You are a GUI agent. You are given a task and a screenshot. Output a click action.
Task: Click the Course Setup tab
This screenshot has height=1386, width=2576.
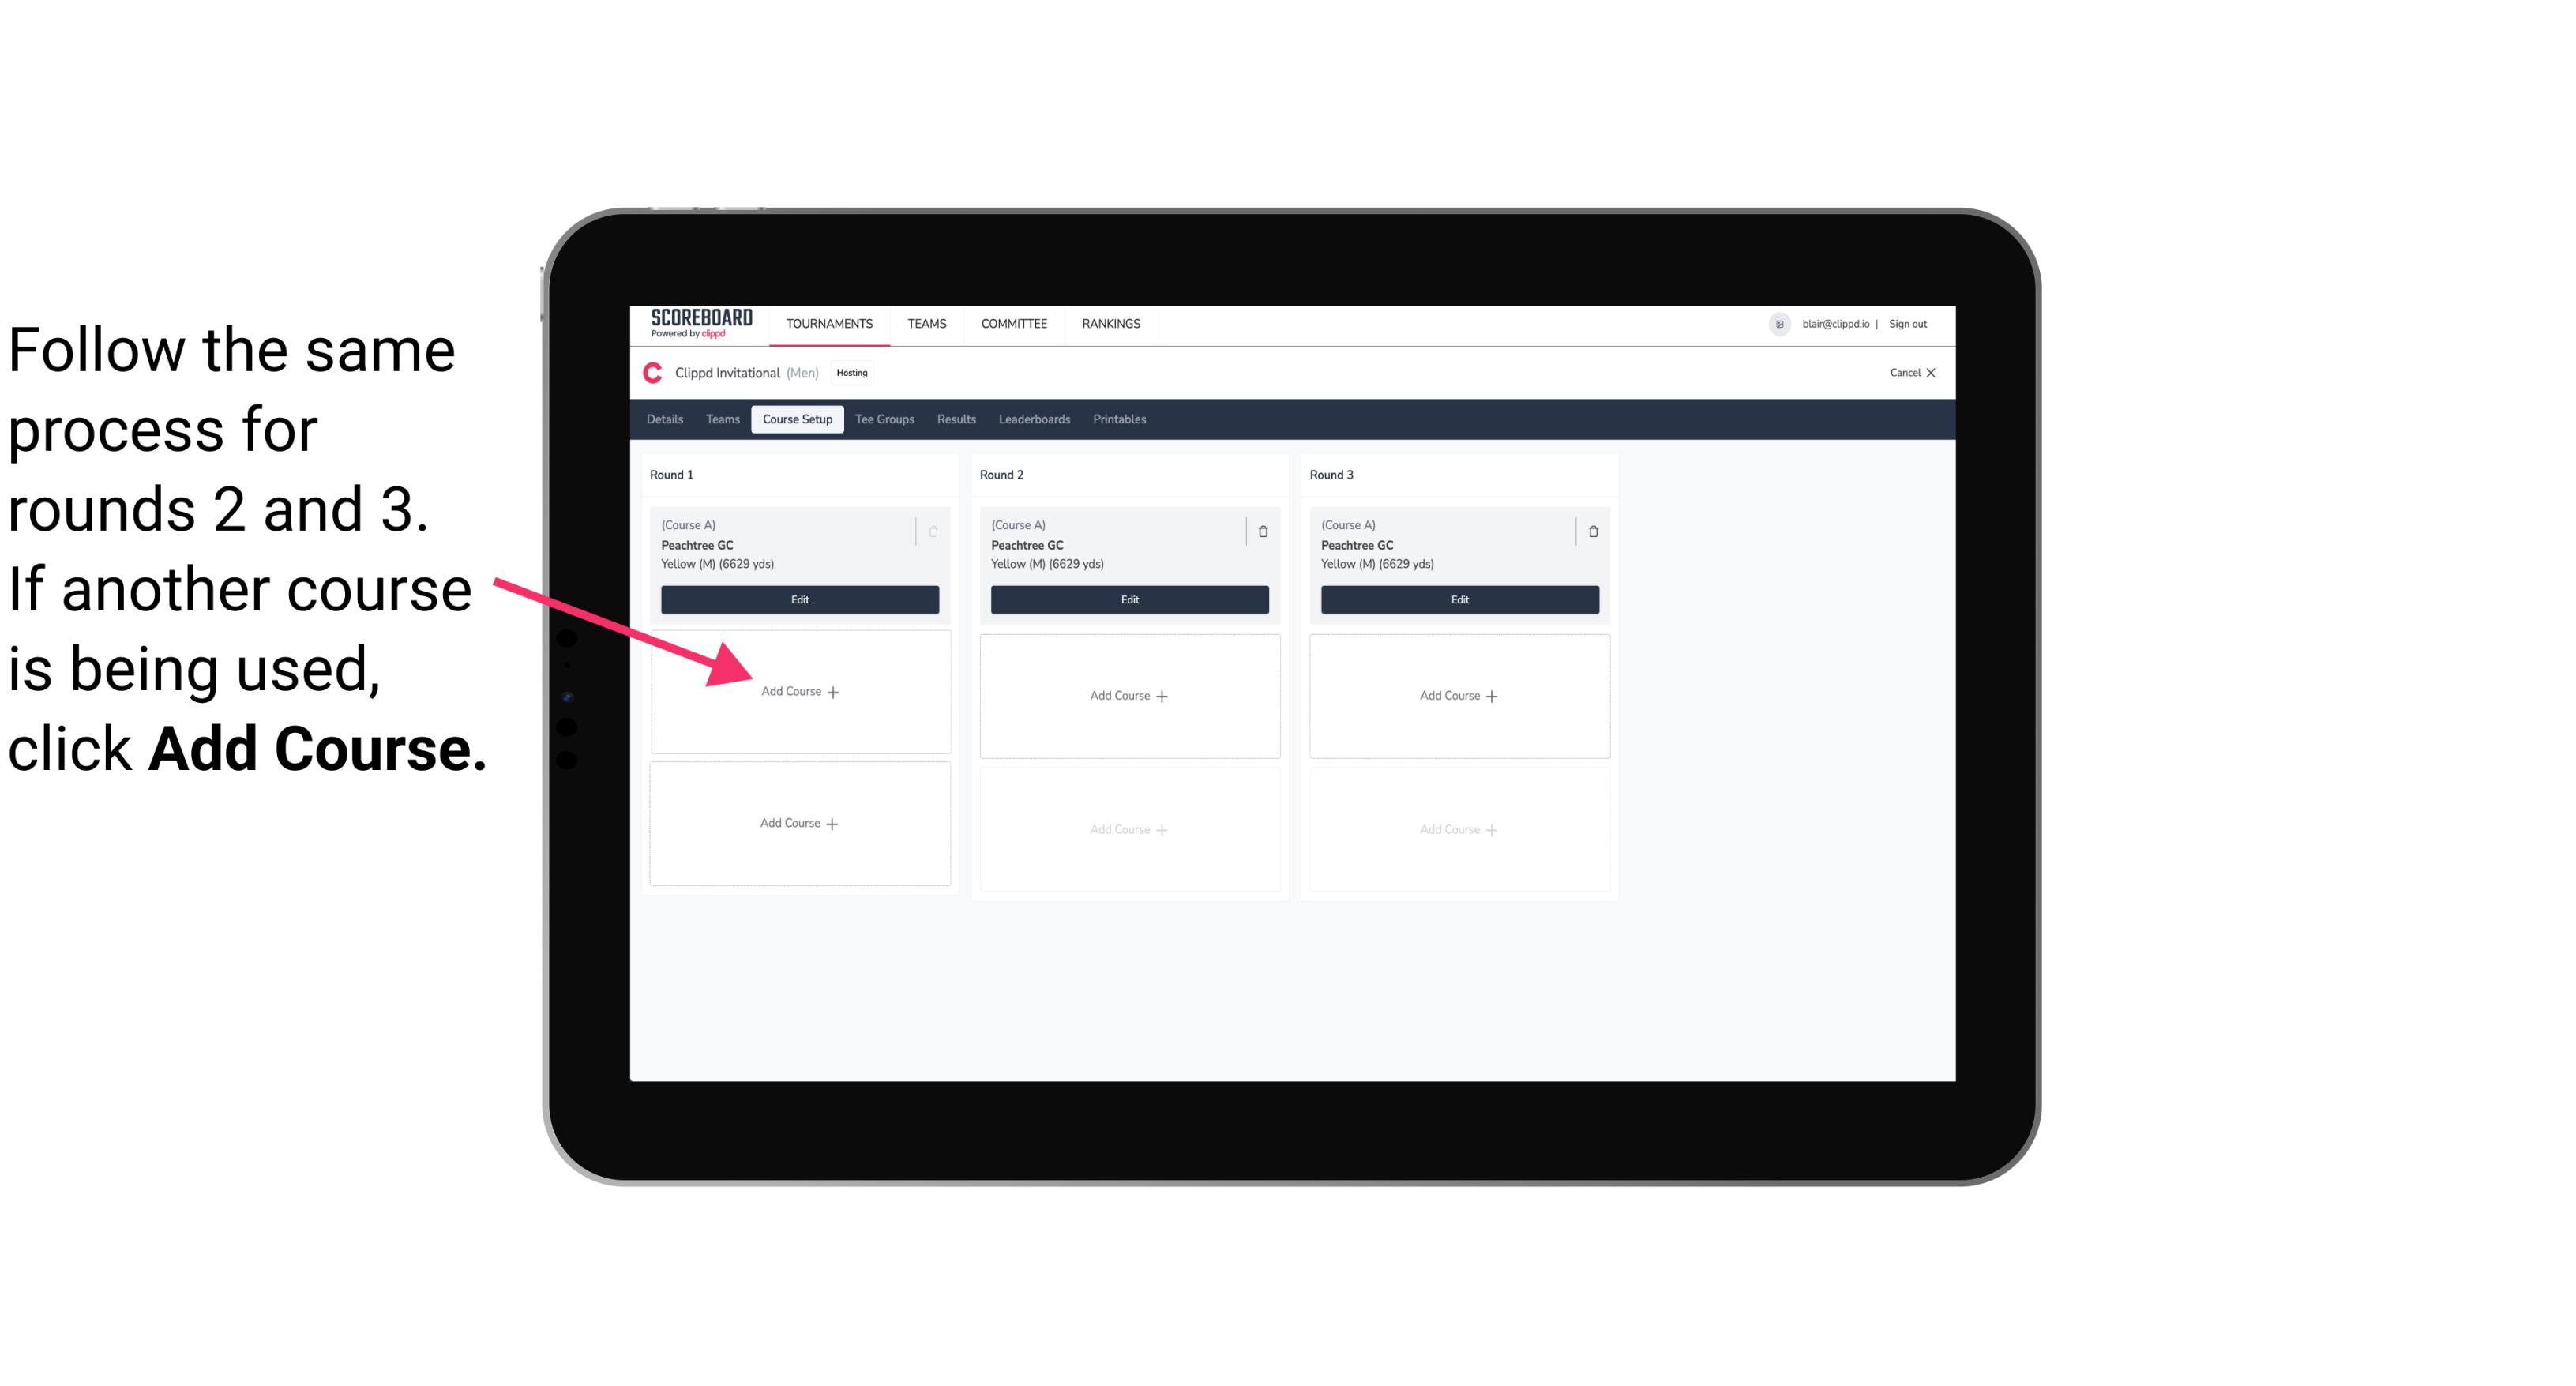click(795, 420)
